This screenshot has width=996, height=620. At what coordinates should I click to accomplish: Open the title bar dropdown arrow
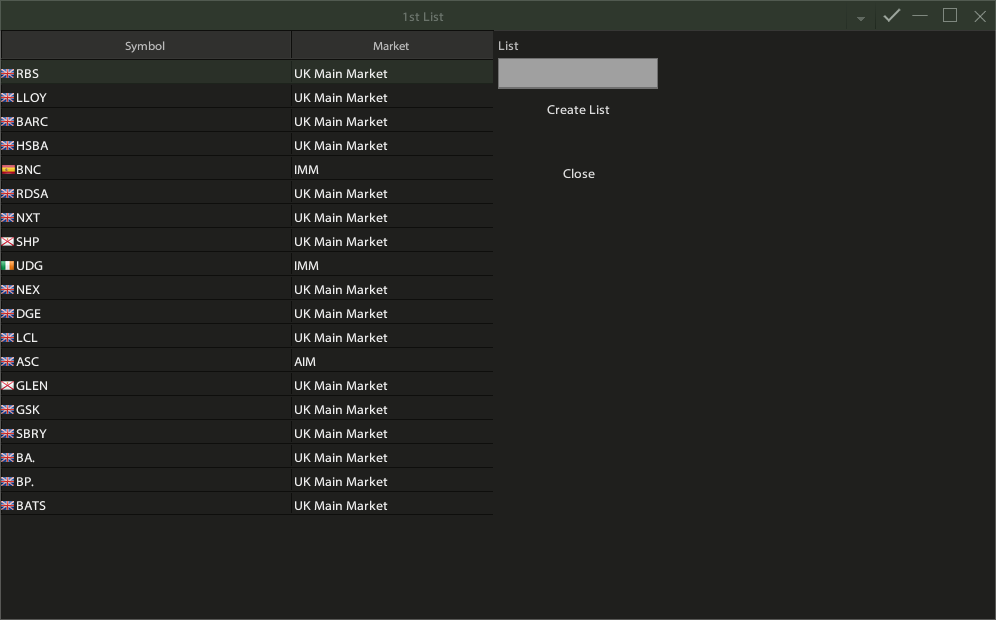coord(860,18)
